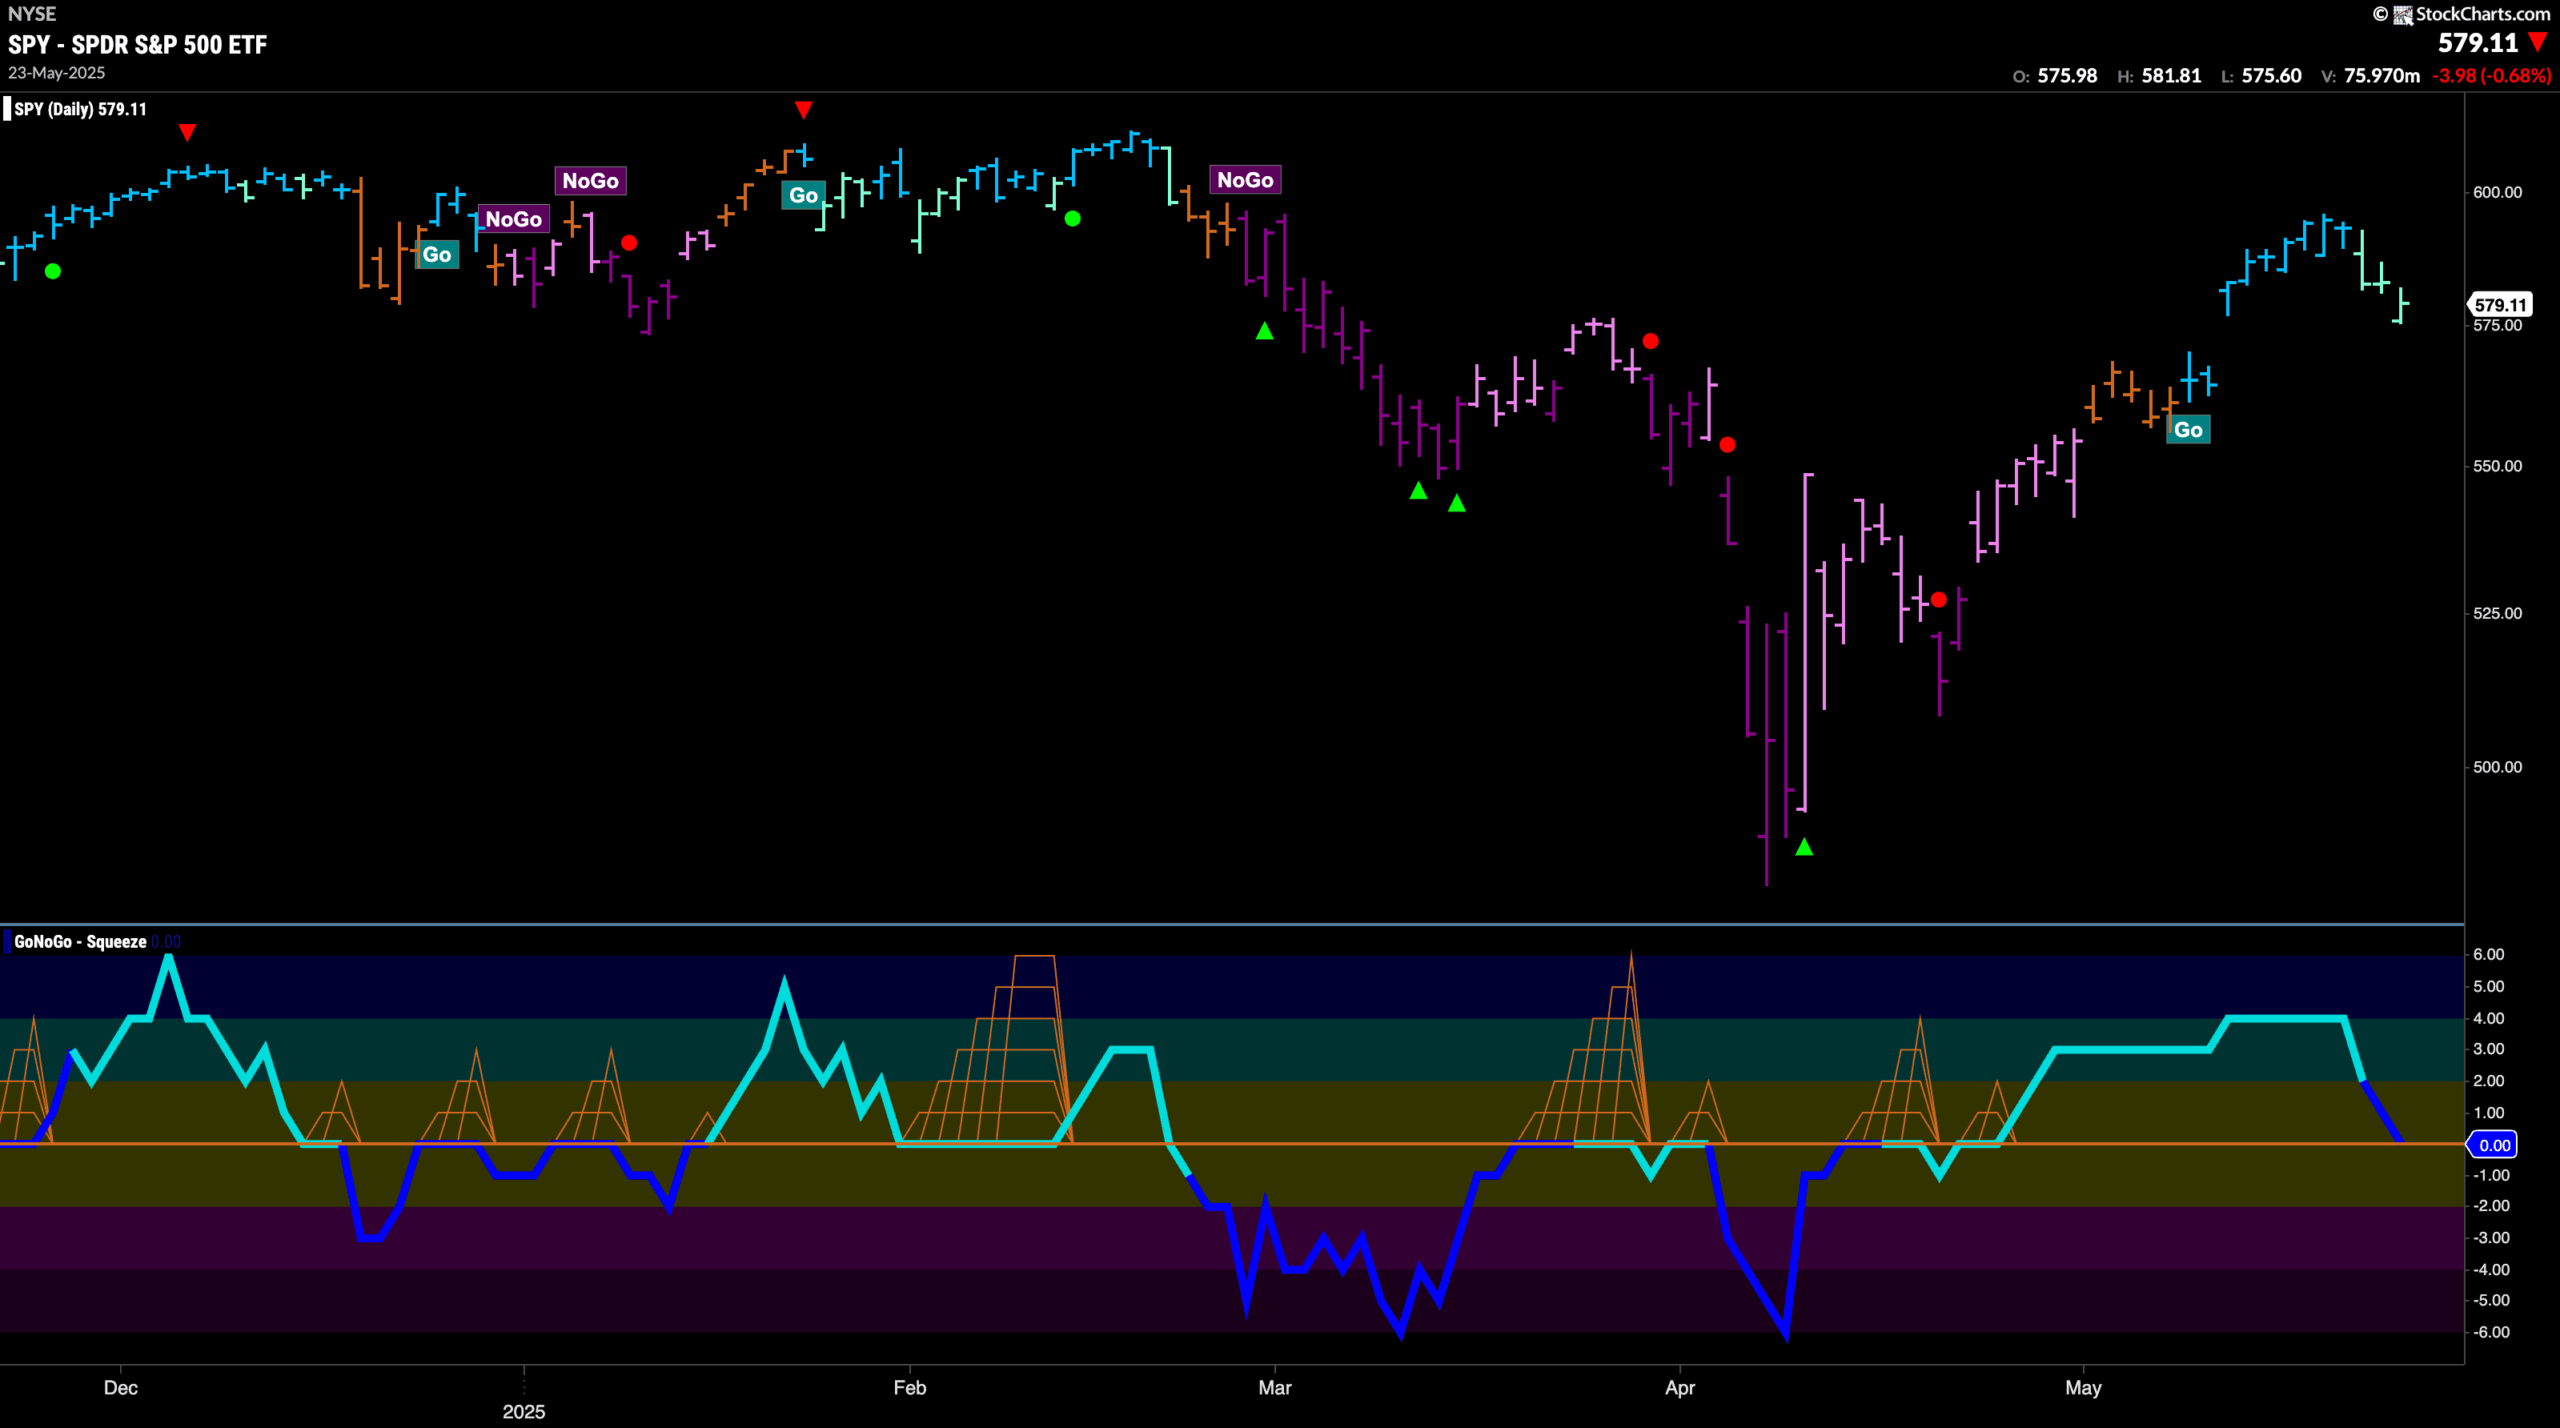Click the red circle marker in late March
This screenshot has height=1428, width=2560.
pyautogui.click(x=1650, y=342)
